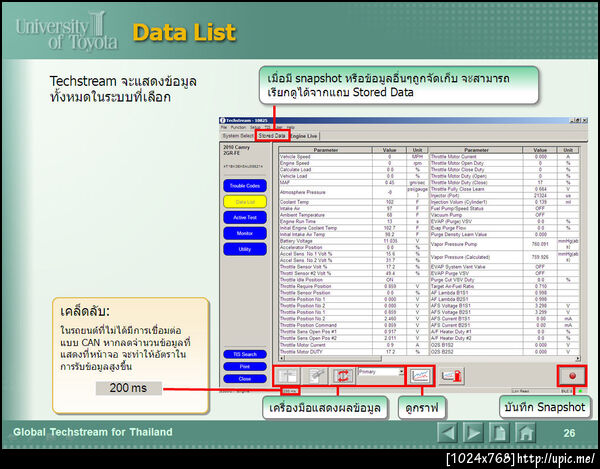This screenshot has height=469, width=600.
Task: Click the yellow Data List button
Action: [245, 202]
